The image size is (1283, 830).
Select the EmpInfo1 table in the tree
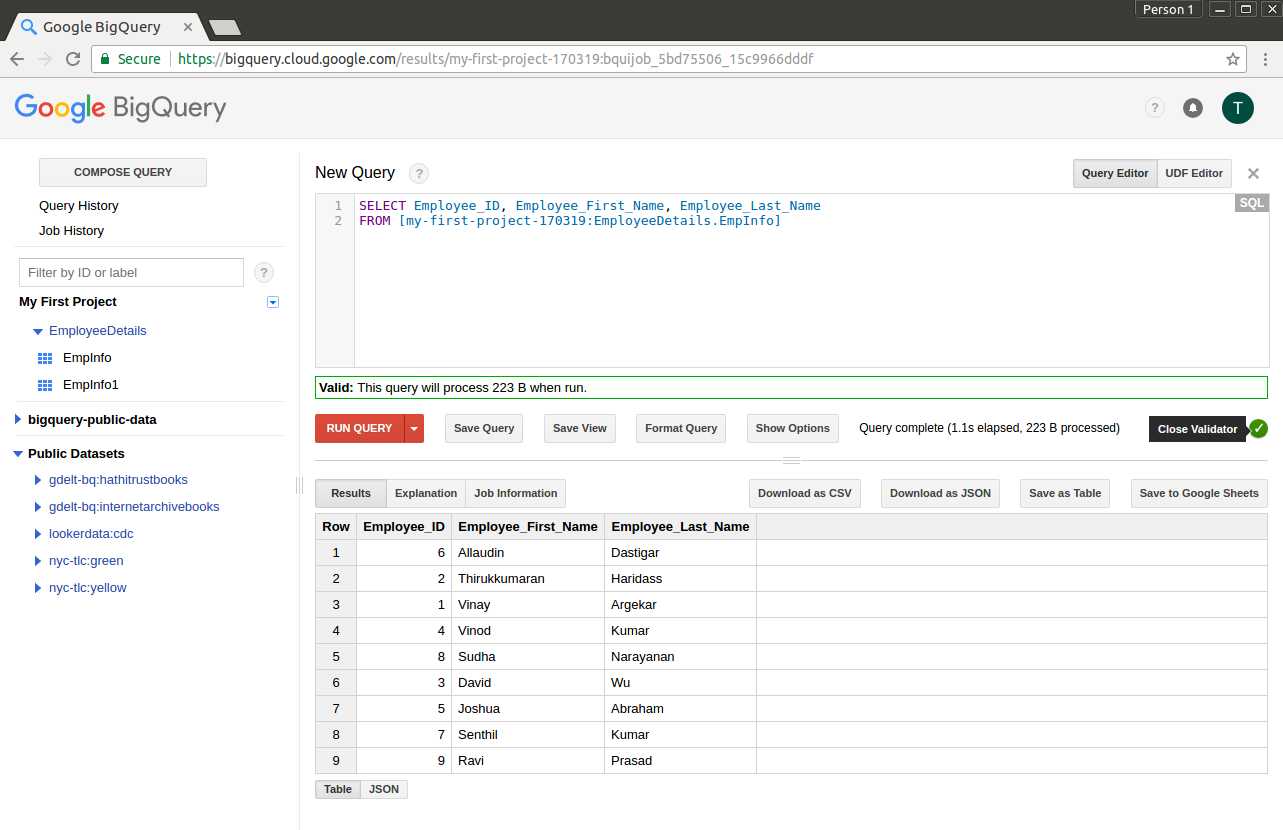(x=91, y=385)
